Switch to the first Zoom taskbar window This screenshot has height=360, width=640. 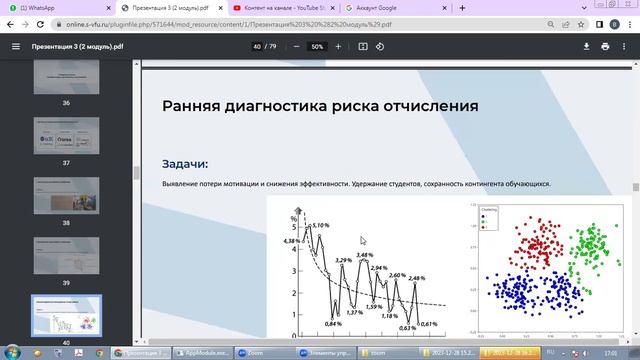tap(265, 353)
